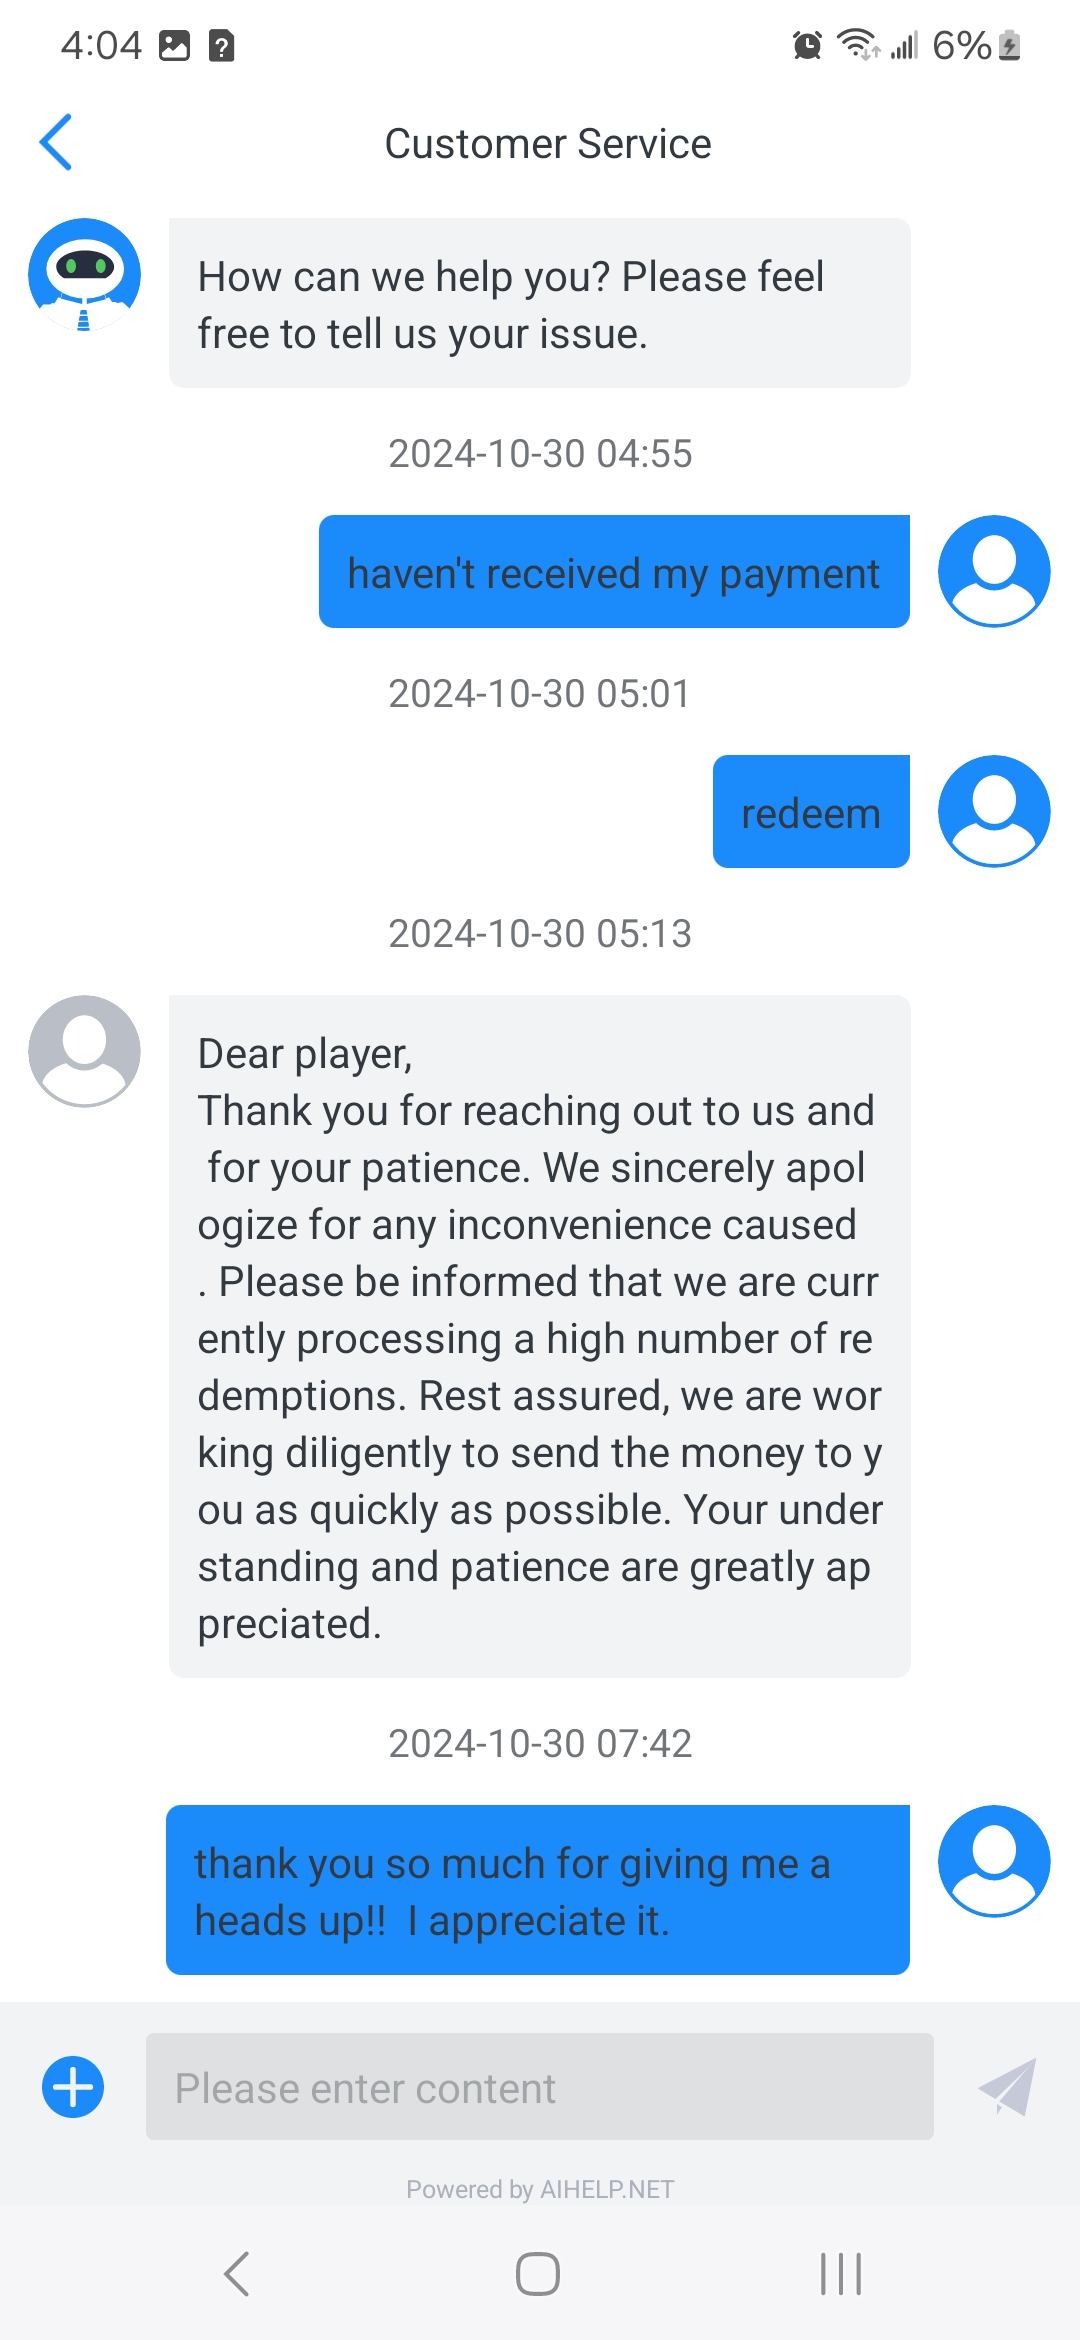The height and width of the screenshot is (2340, 1080).
Task: Focus the "Please enter content" input field
Action: [x=540, y=2087]
